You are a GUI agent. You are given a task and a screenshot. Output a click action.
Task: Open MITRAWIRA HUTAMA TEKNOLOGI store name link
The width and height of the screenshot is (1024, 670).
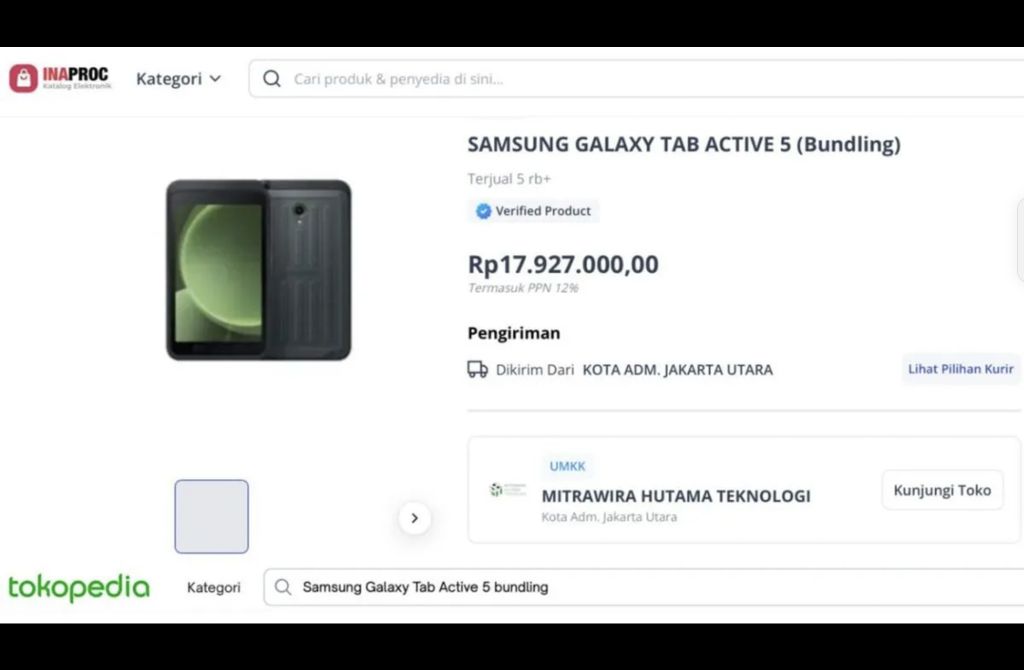676,496
